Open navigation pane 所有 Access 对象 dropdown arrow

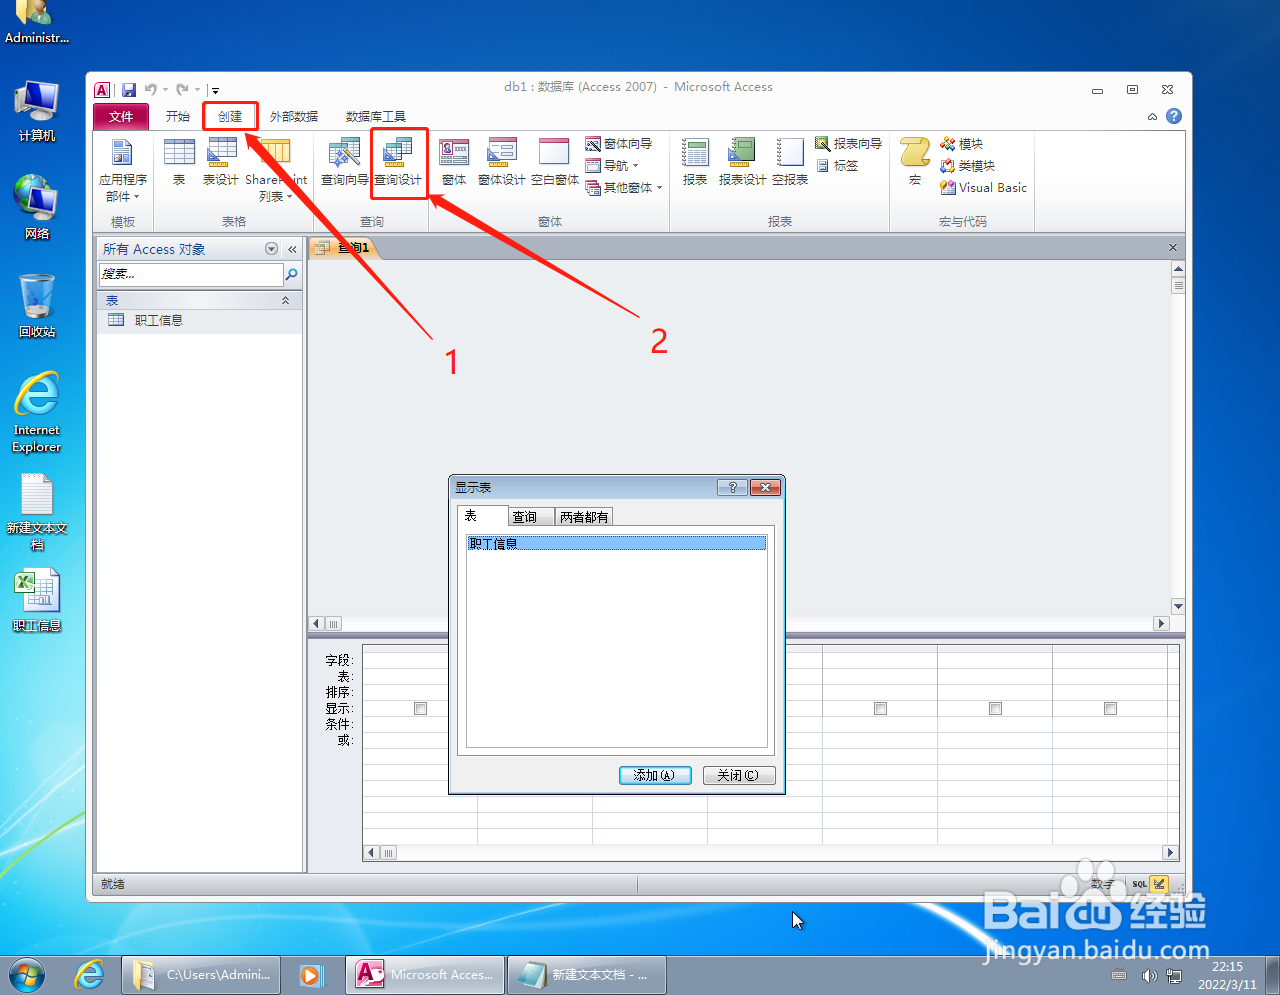[271, 249]
